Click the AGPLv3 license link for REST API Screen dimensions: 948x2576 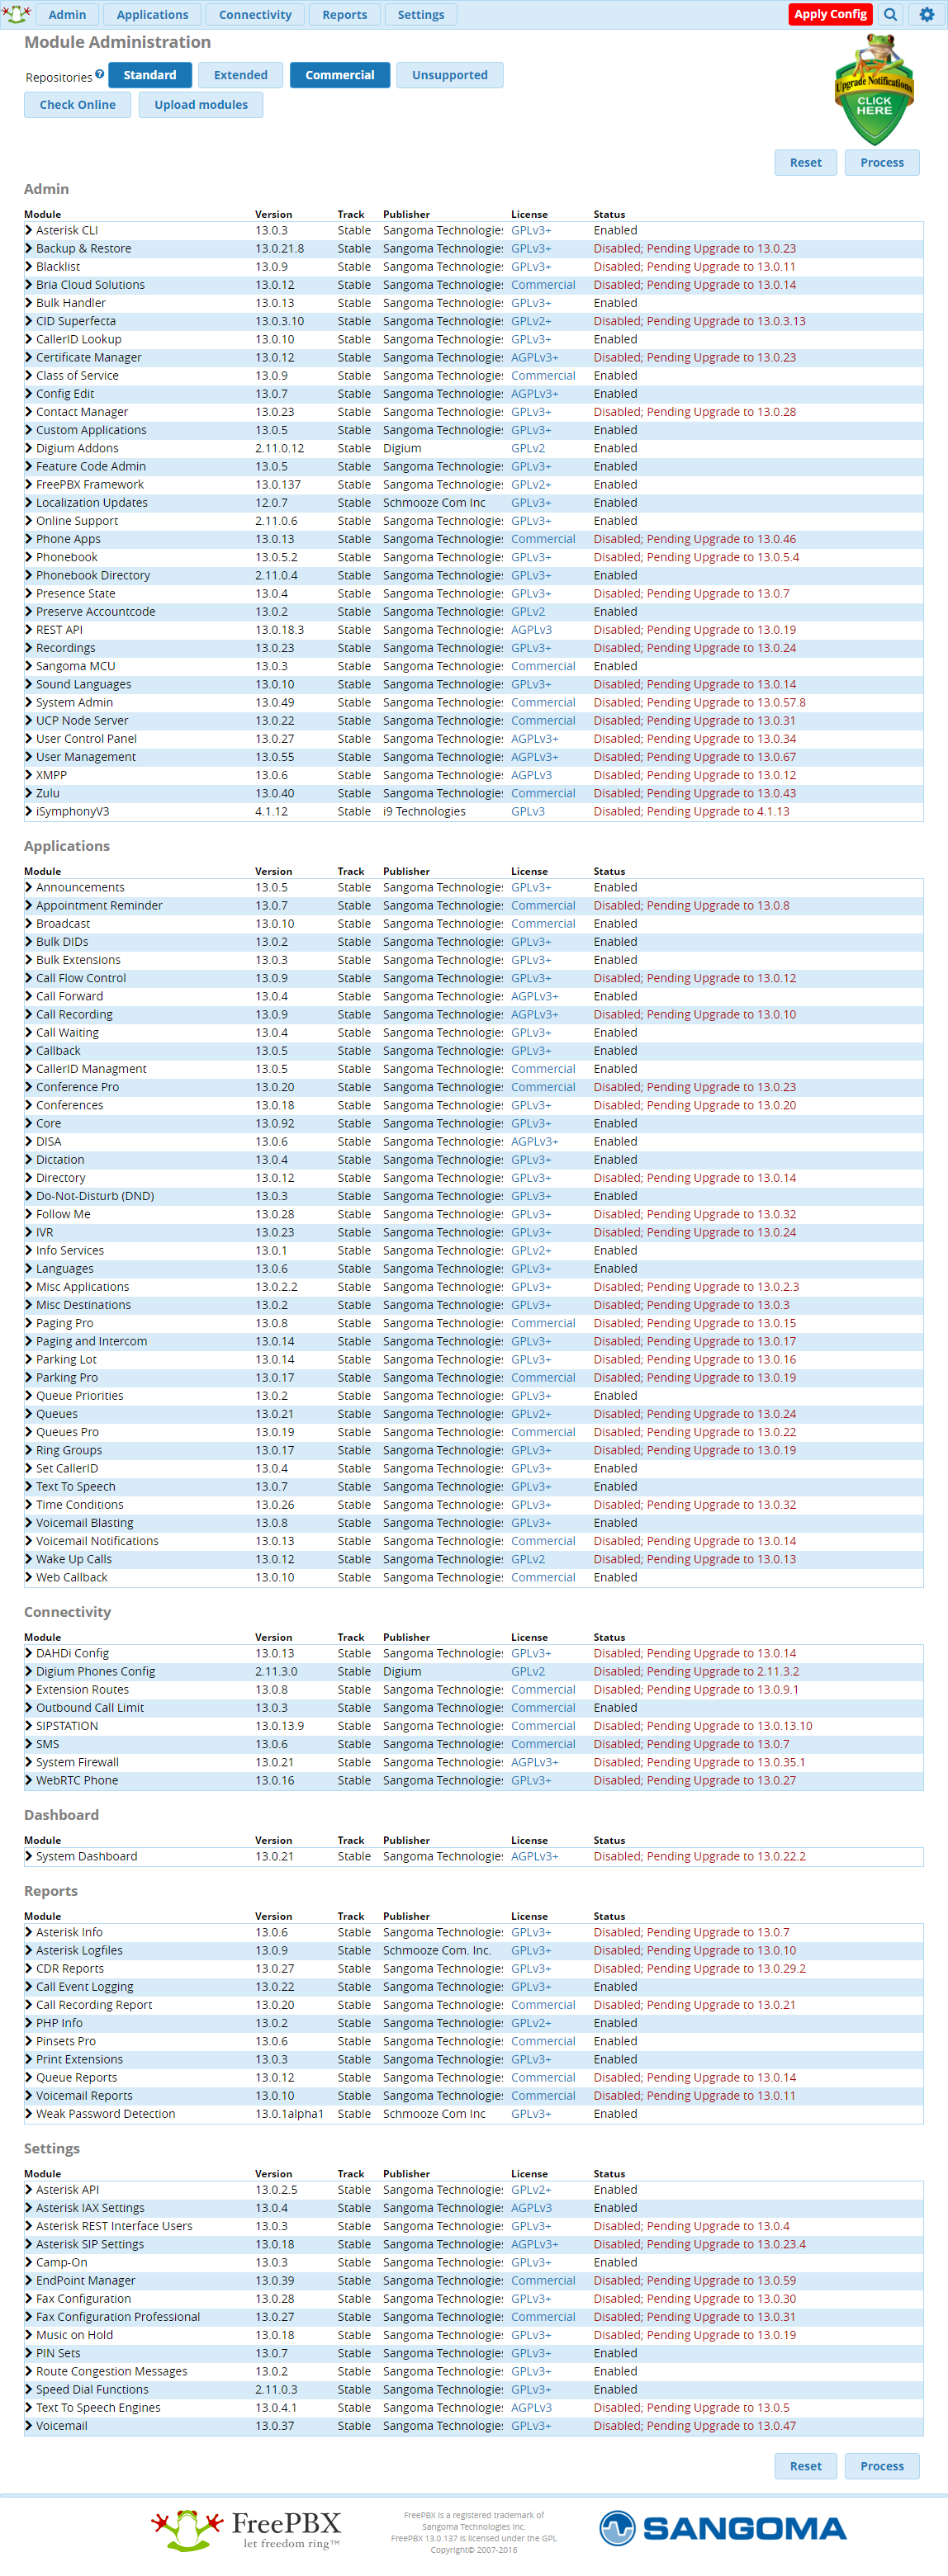[531, 630]
